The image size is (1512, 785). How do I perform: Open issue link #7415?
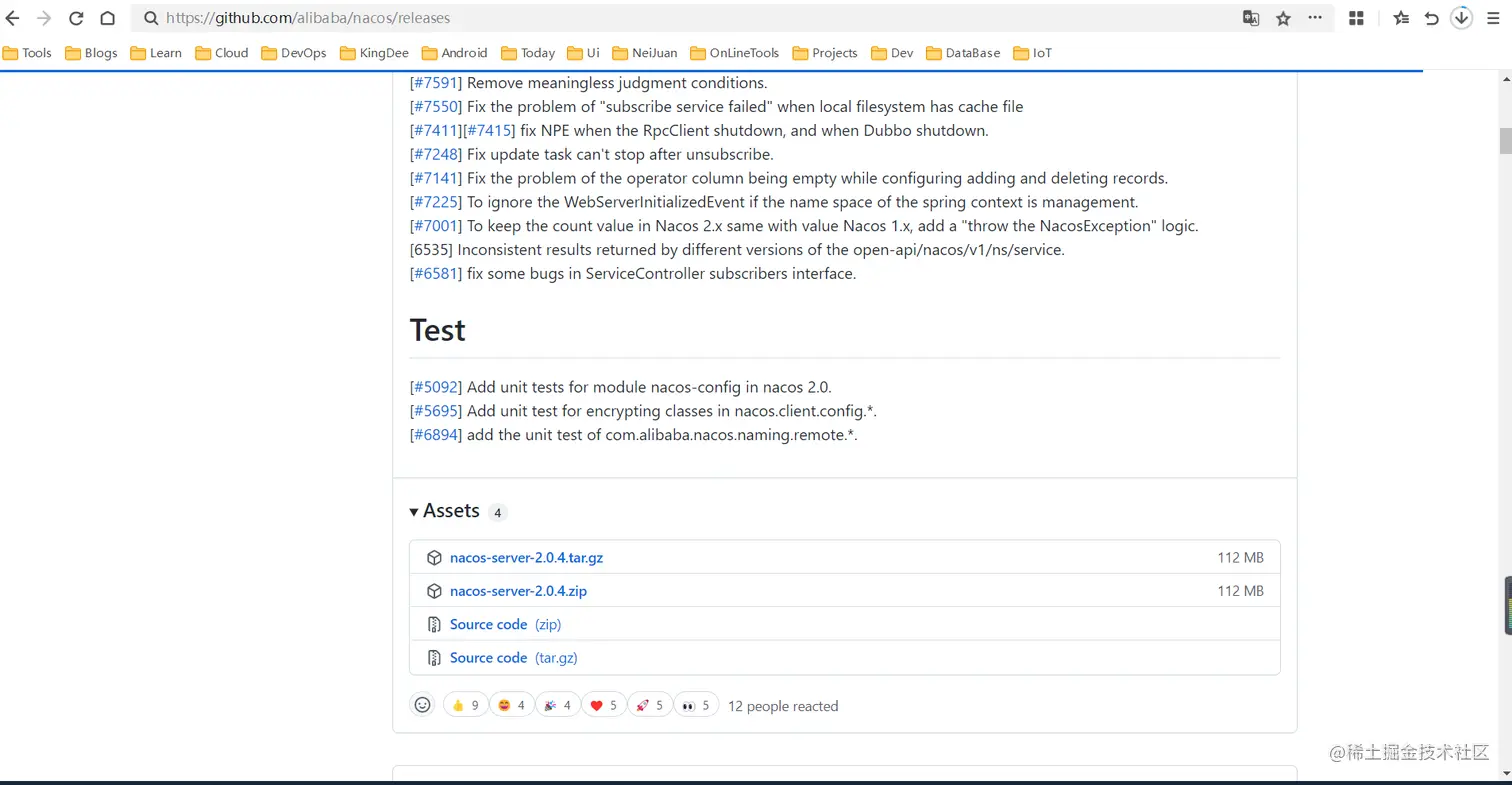pyautogui.click(x=489, y=131)
